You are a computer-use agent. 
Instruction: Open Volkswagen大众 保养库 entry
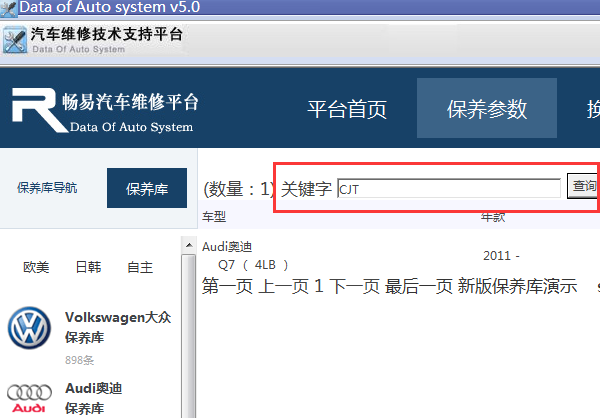tap(118, 328)
